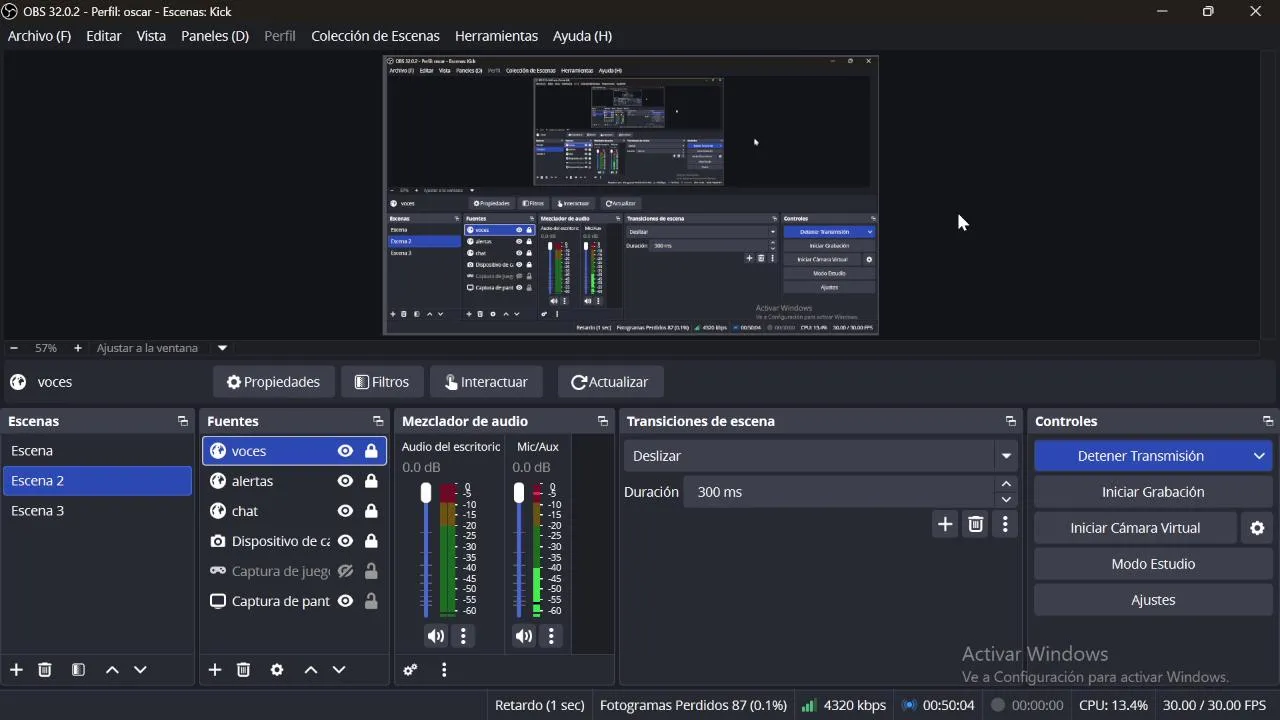Screen dimensions: 1280x720
Task: Lock the Captura de pantalla source
Action: [x=371, y=601]
